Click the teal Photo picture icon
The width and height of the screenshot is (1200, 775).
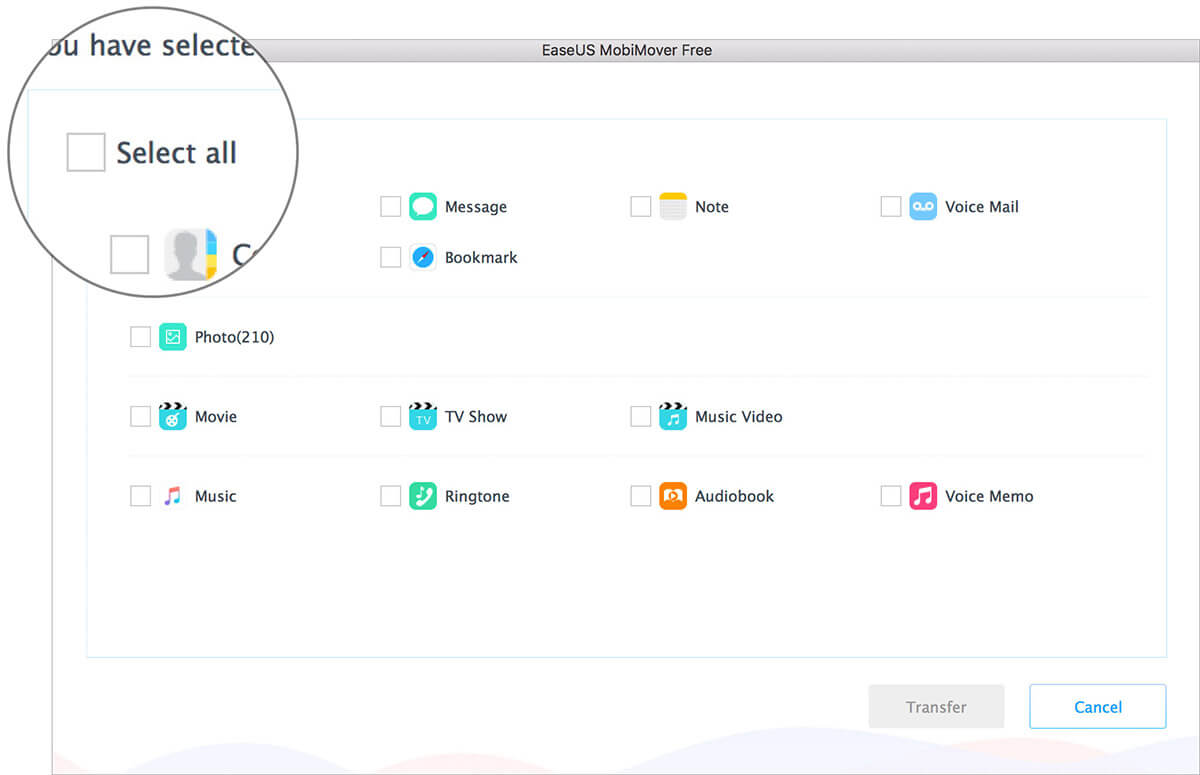click(173, 337)
